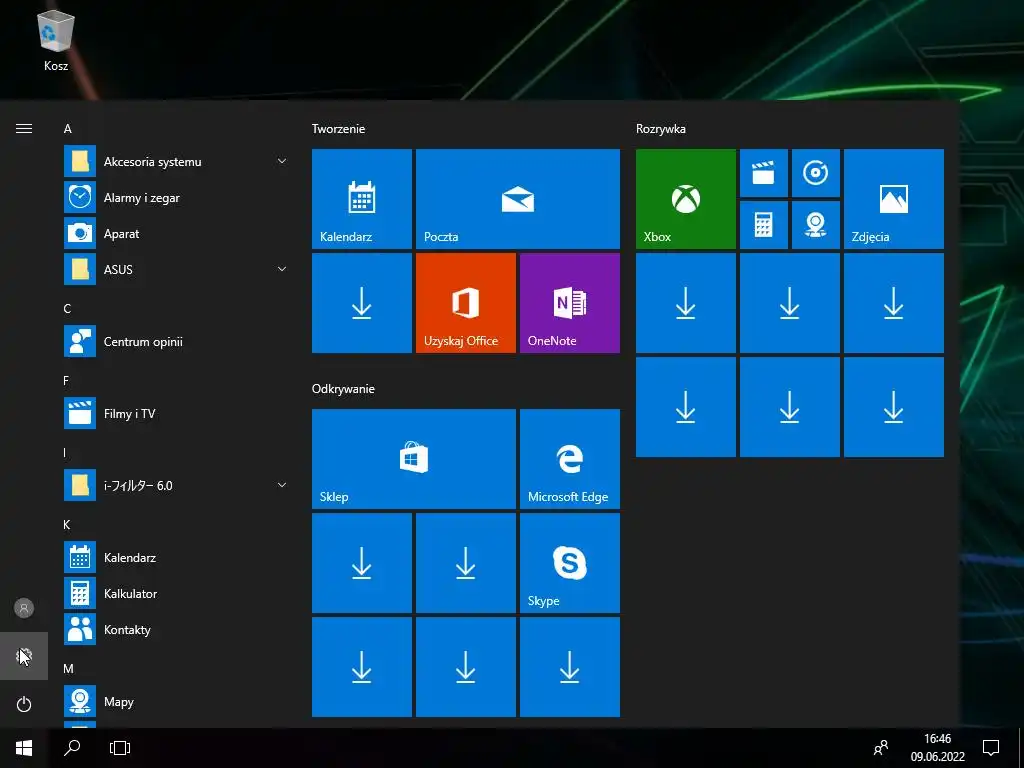Open the small Filmy clapperboard tile
1024x768 pixels.
pyautogui.click(x=763, y=173)
